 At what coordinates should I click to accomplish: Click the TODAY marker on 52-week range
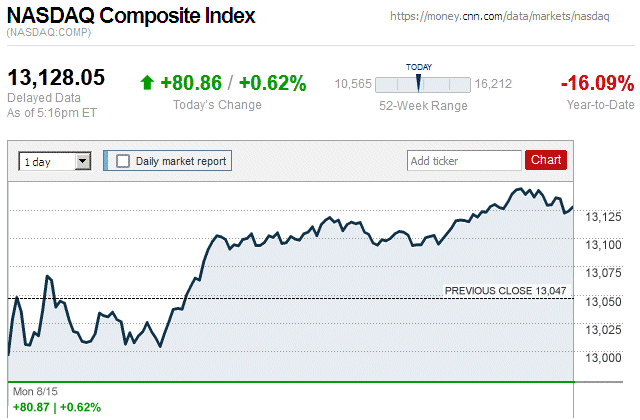pos(419,68)
